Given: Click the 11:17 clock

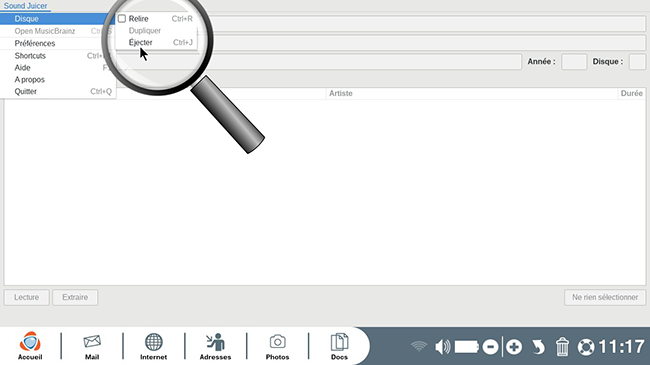Looking at the screenshot, I should (x=621, y=347).
